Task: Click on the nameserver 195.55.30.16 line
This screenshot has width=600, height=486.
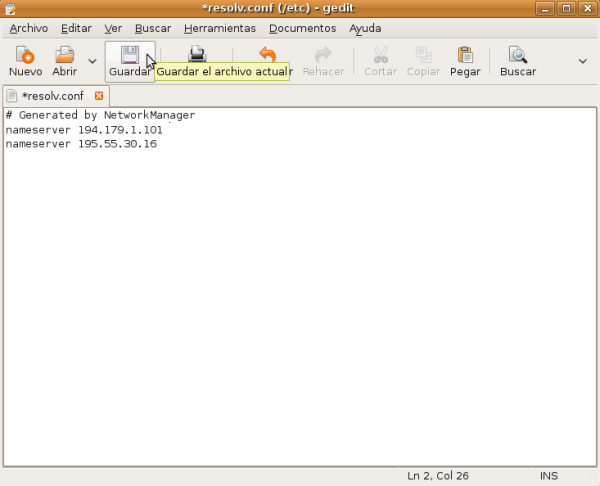Action: click(81, 144)
